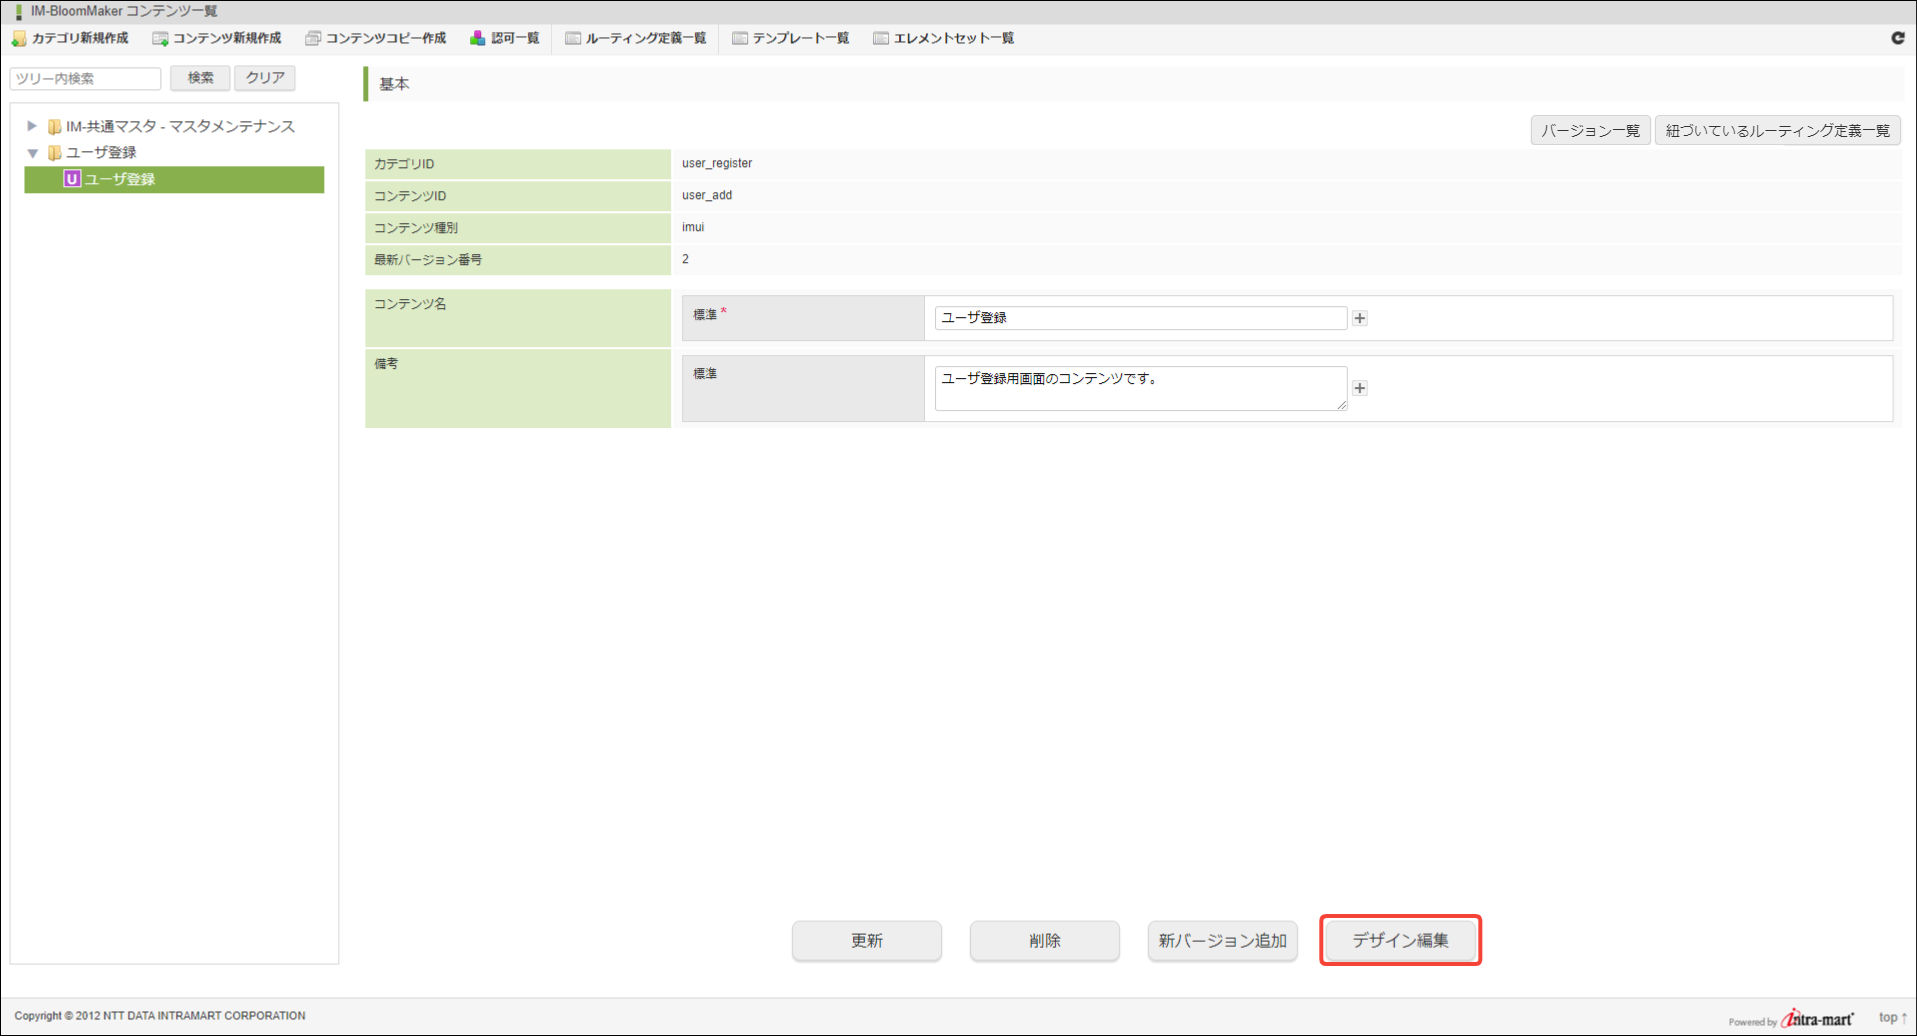
Task: Click the コンテンツコピー作成 toolbar icon
Action: coord(313,39)
